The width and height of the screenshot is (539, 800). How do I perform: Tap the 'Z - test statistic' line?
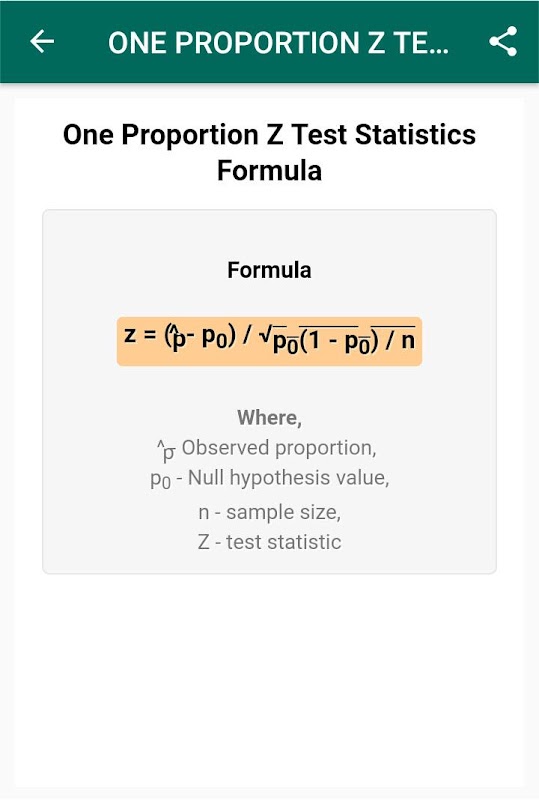(x=270, y=542)
